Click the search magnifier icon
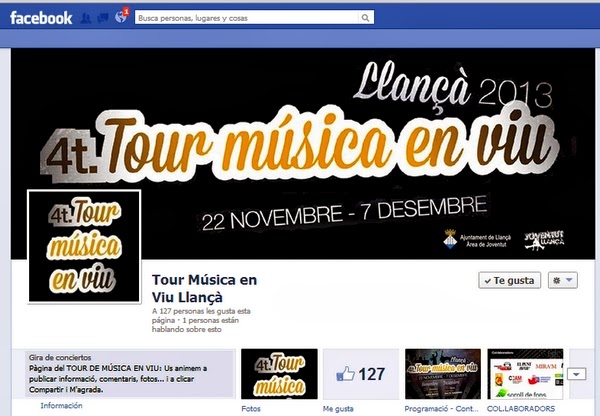This screenshot has width=600, height=416. [365, 18]
